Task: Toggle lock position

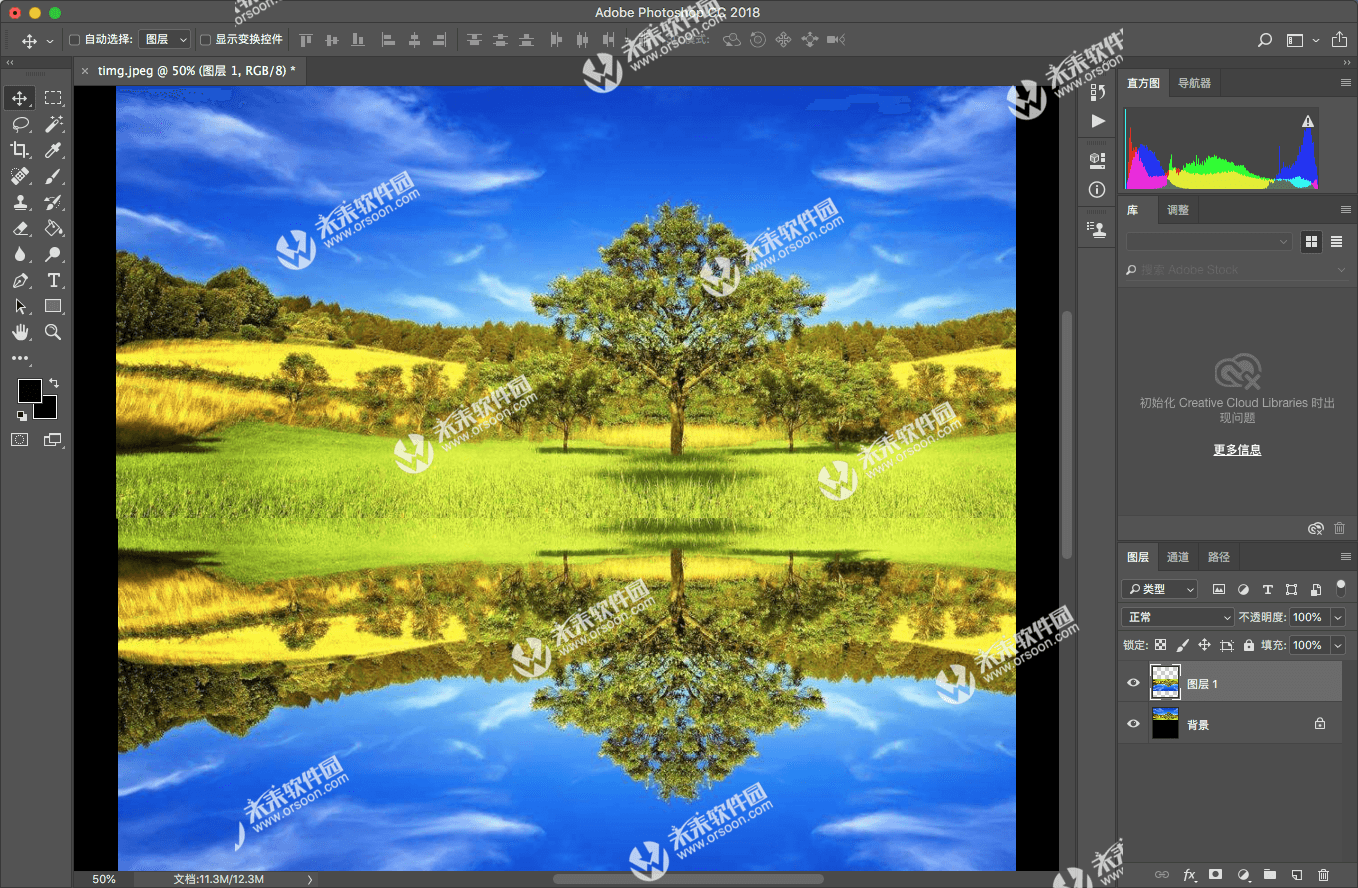Action: pos(1204,645)
